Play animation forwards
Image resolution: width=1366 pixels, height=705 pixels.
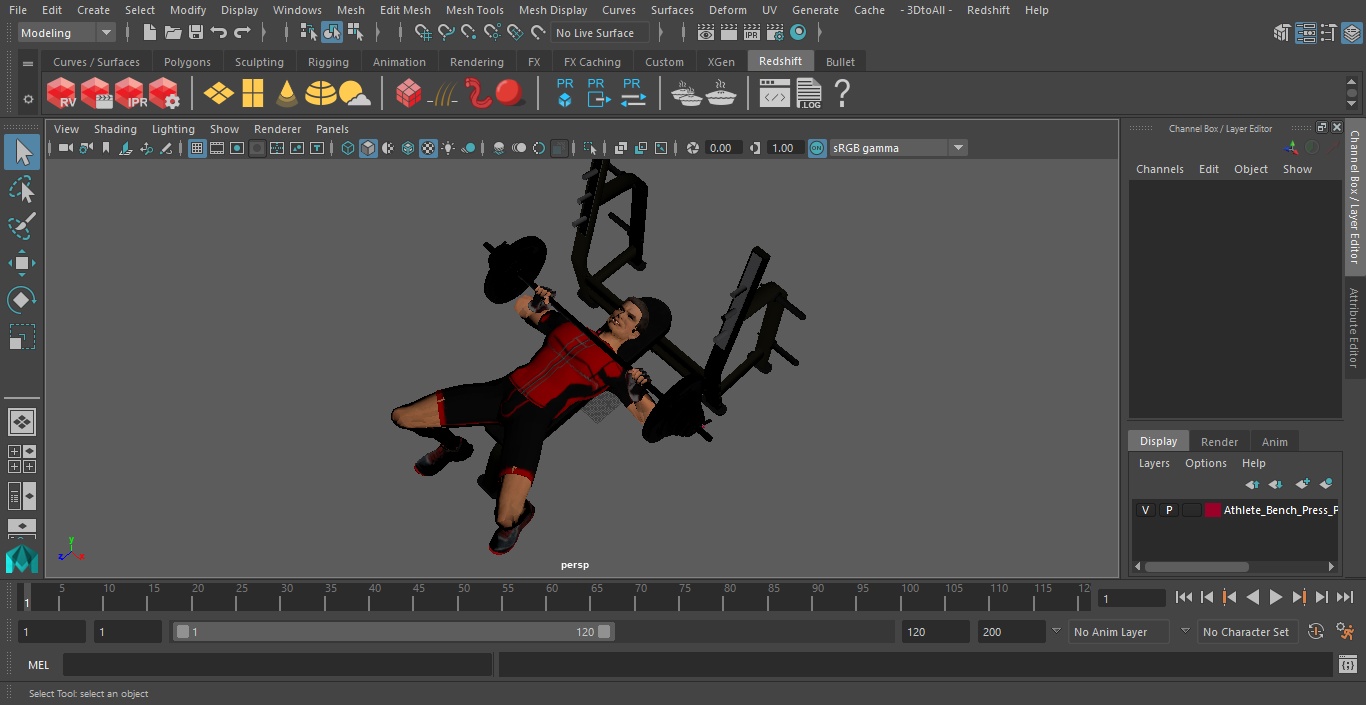click(1275, 597)
